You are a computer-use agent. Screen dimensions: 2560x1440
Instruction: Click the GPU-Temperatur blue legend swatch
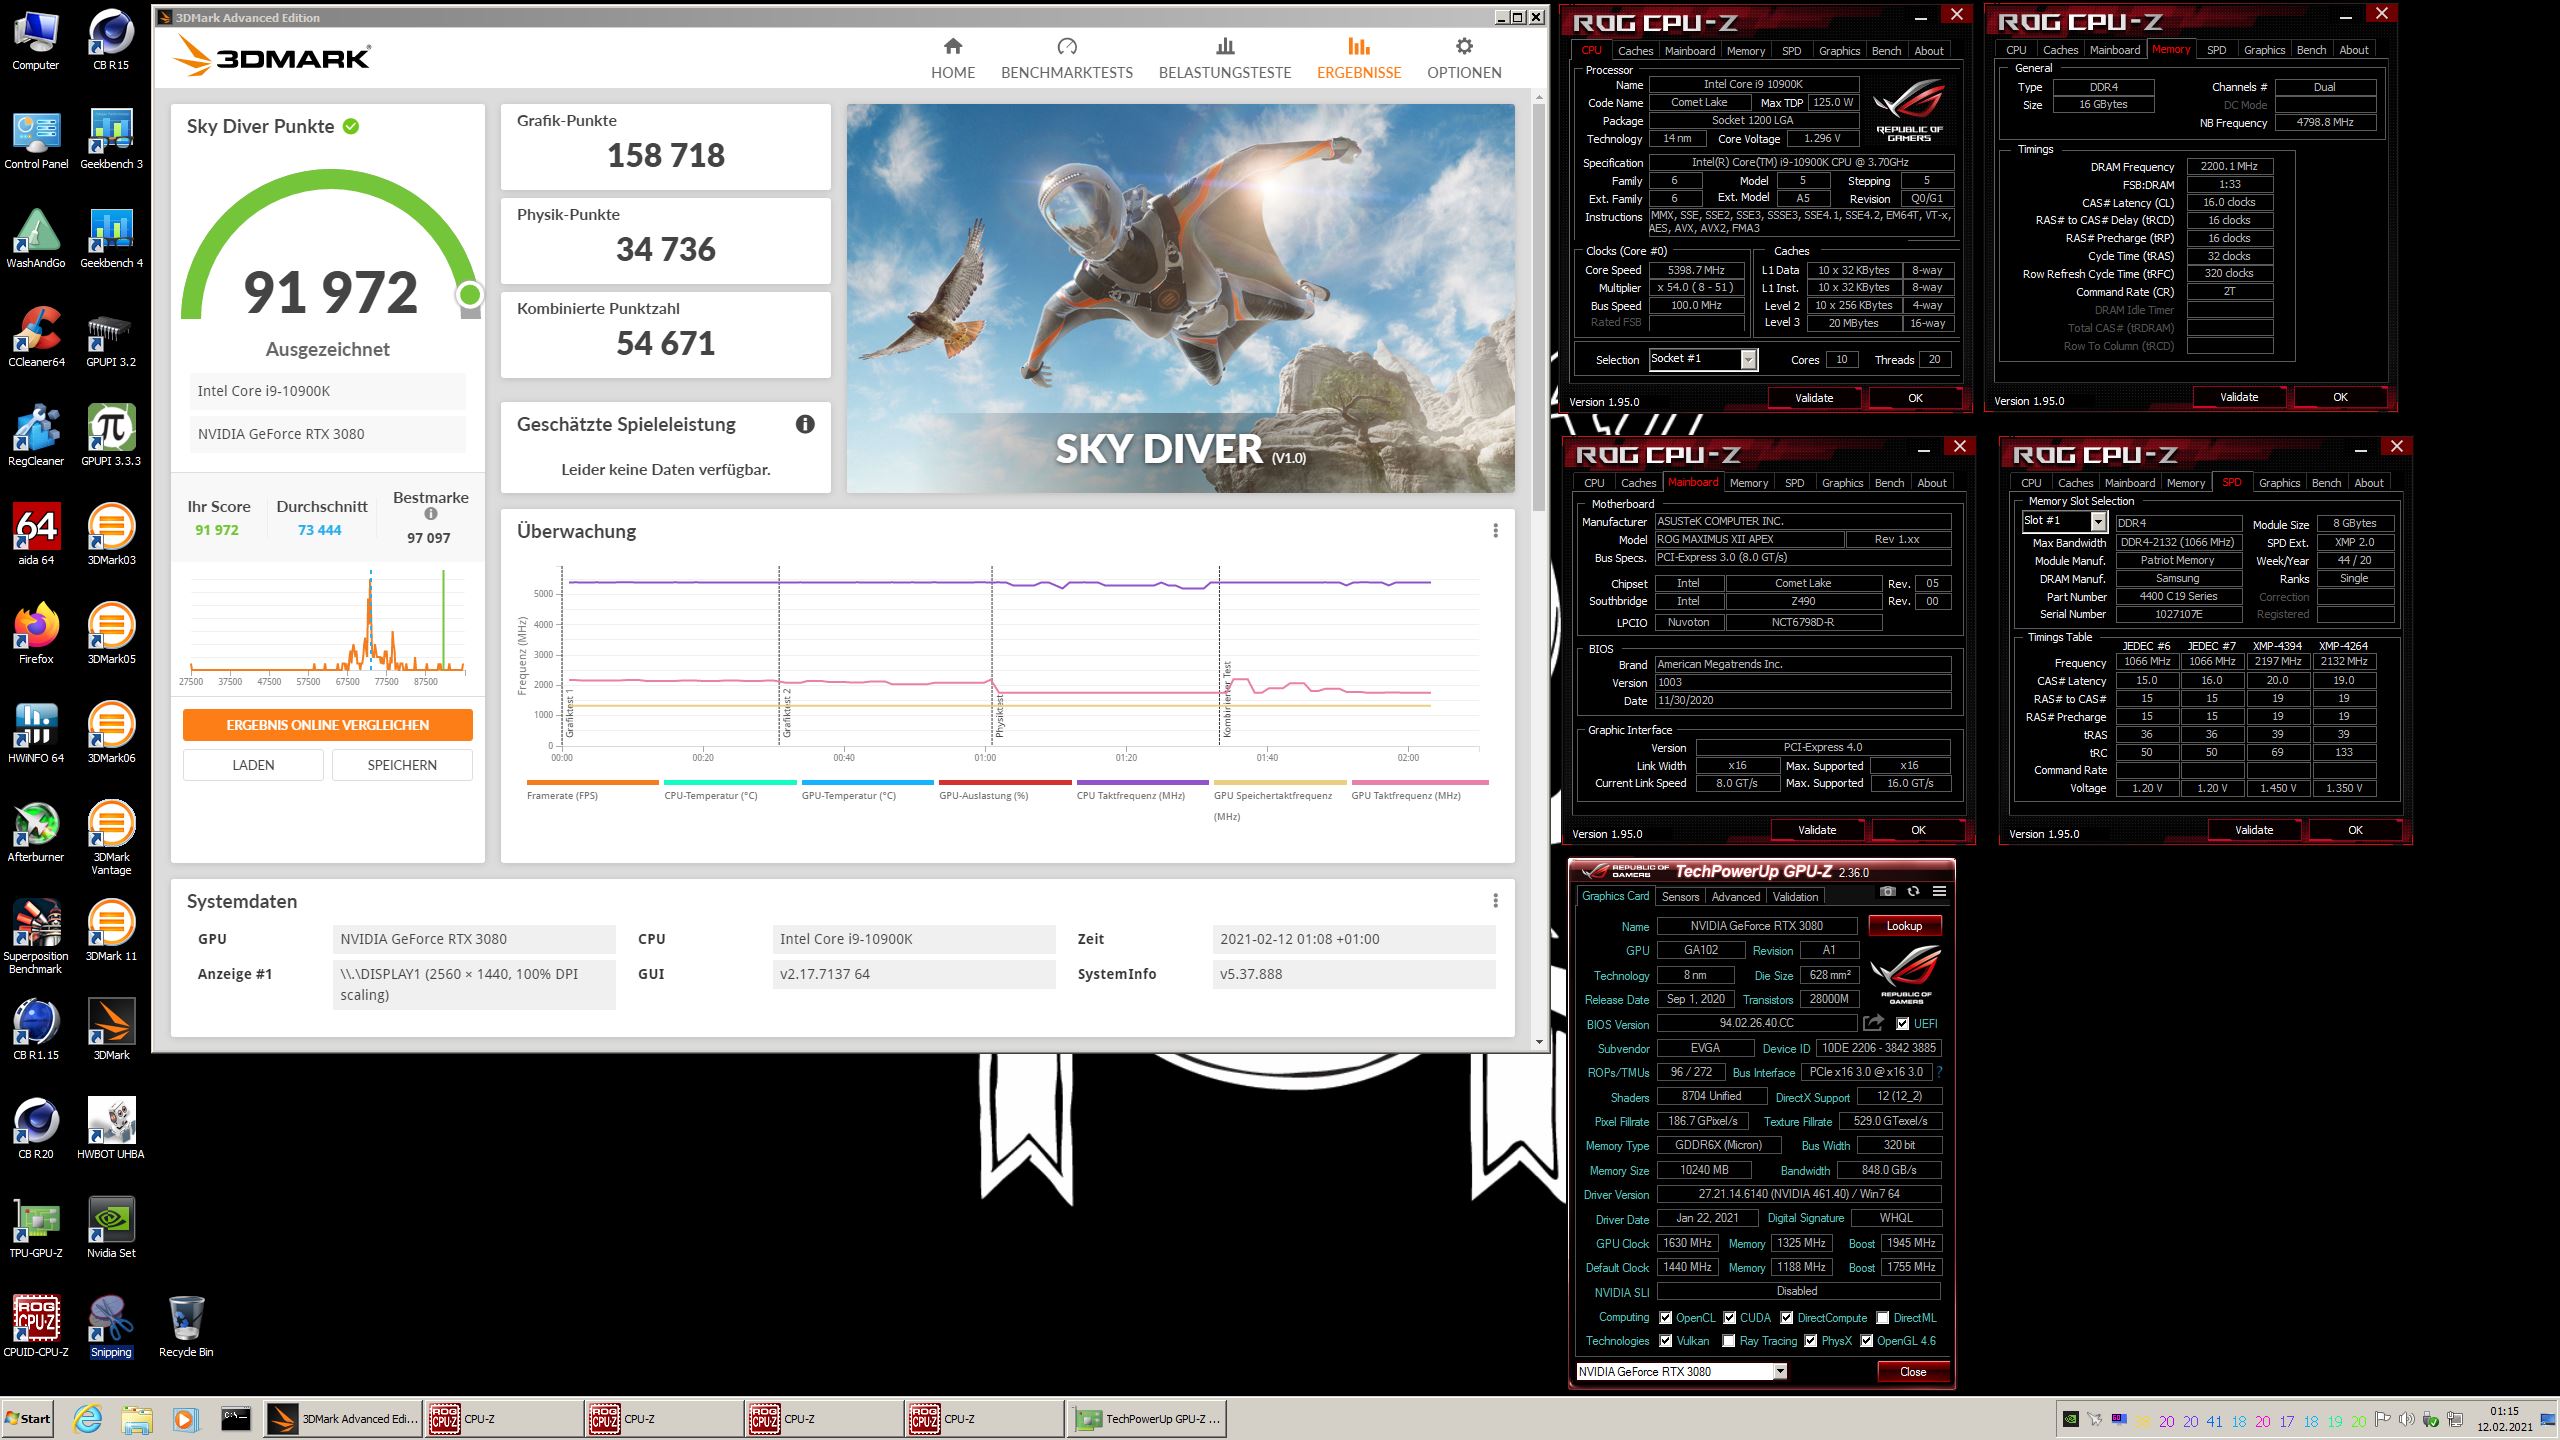pos(868,782)
